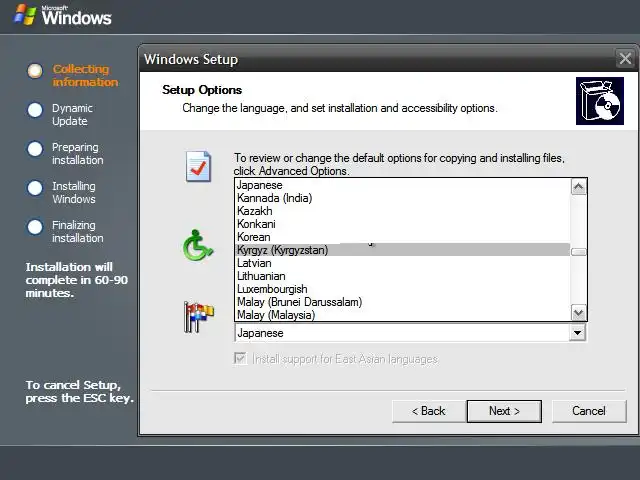Click the Windows logo flag
Screen dimensions: 640x480
click(x=24, y=15)
